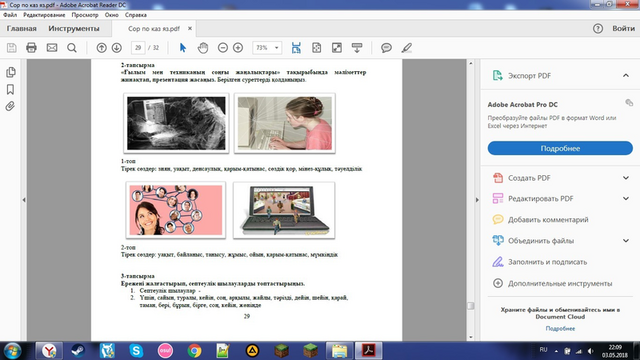Open the Редактирование menu

click(x=44, y=15)
